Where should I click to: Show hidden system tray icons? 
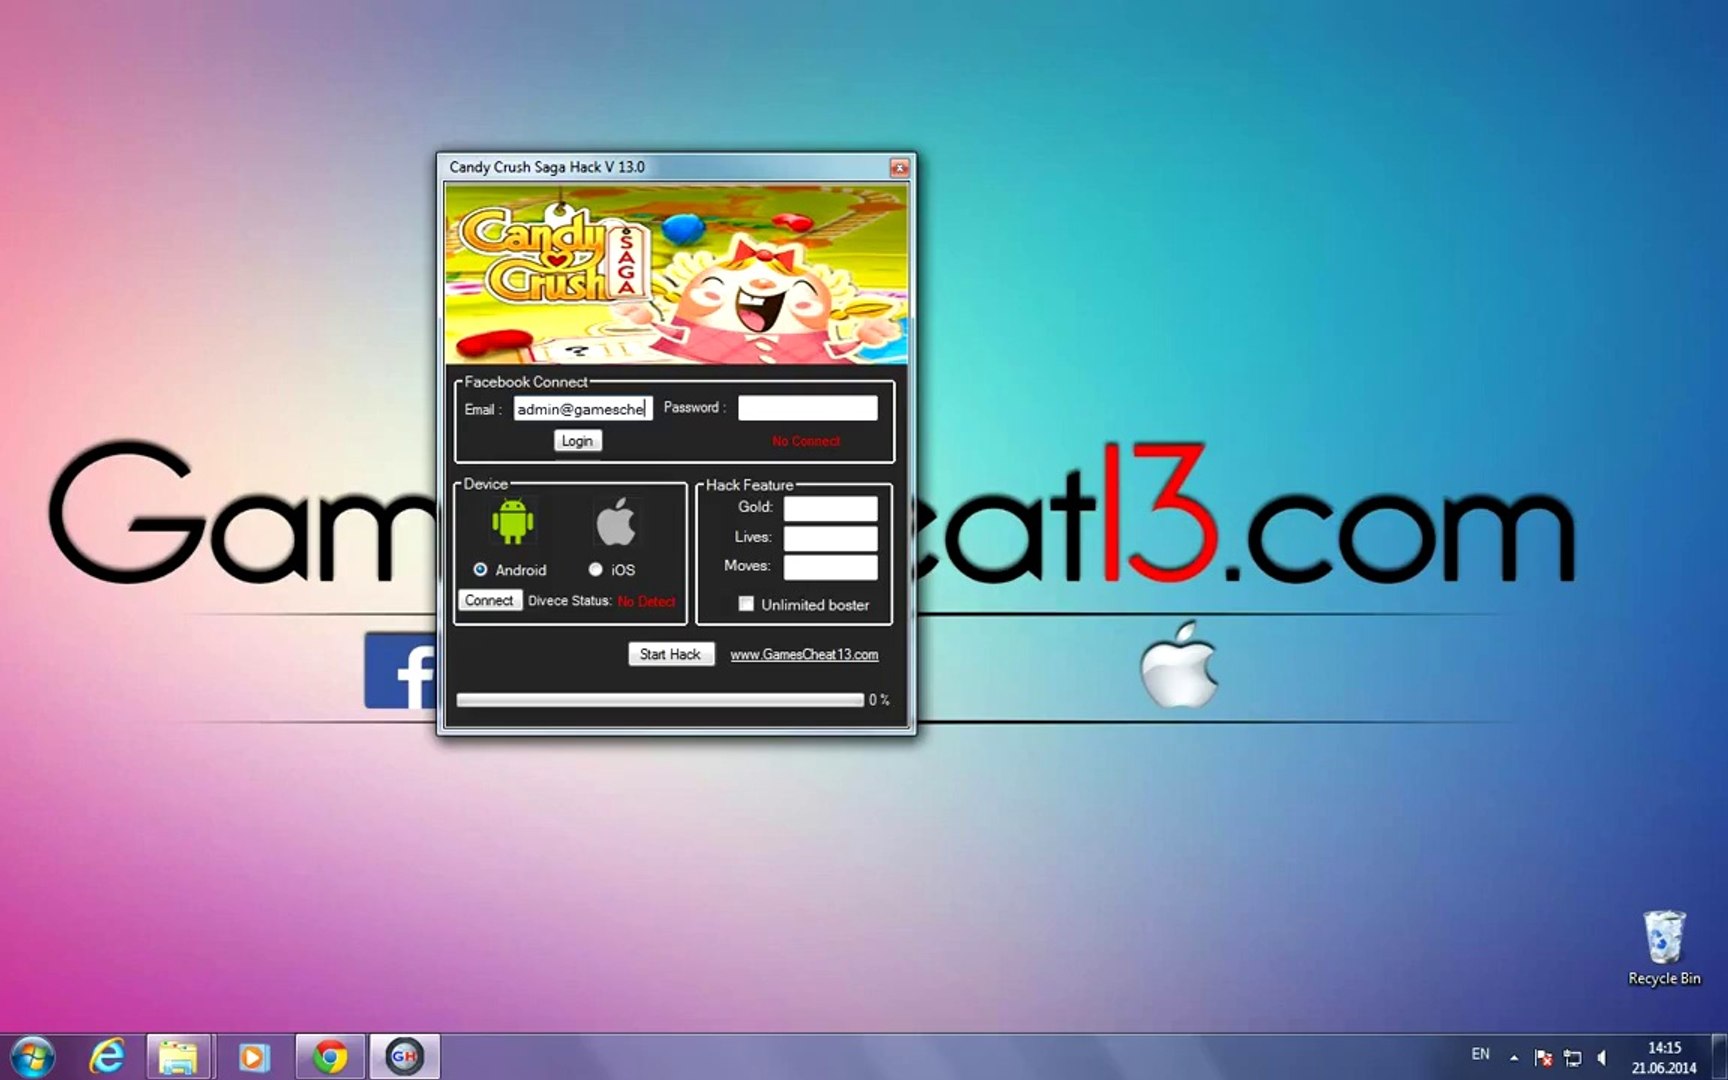[x=1514, y=1057]
